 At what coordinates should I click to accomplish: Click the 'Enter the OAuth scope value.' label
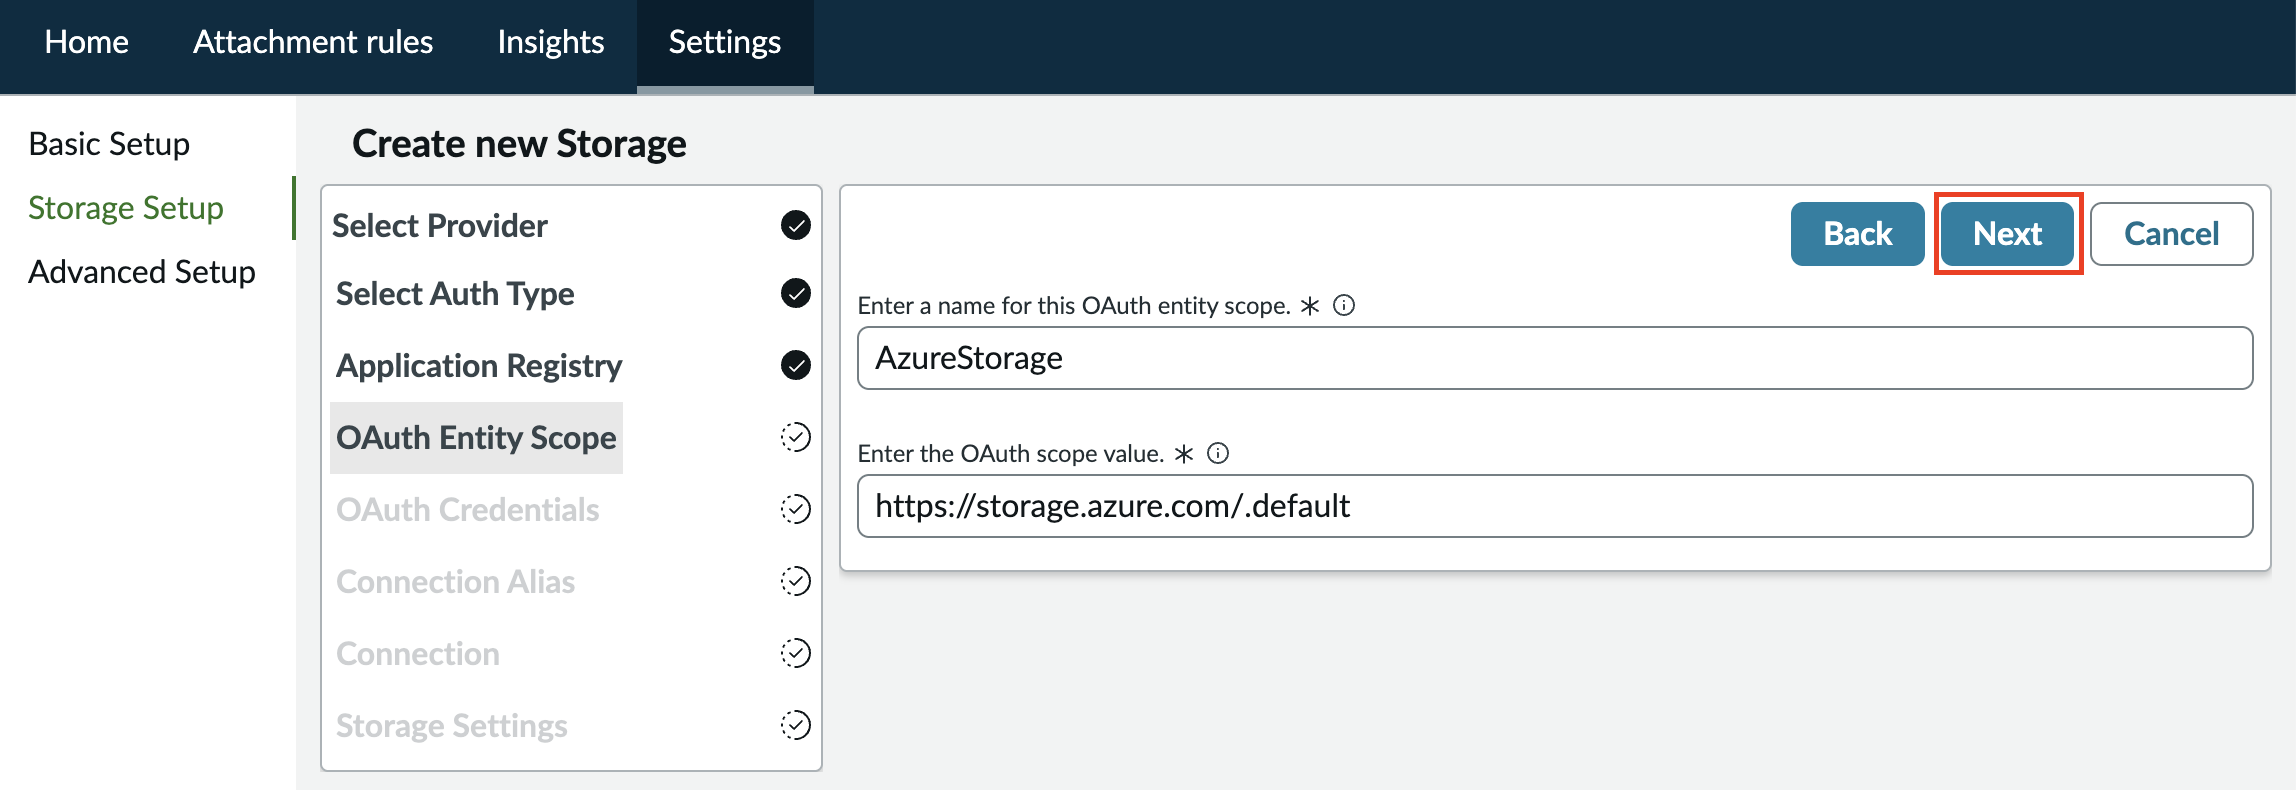(x=1011, y=453)
